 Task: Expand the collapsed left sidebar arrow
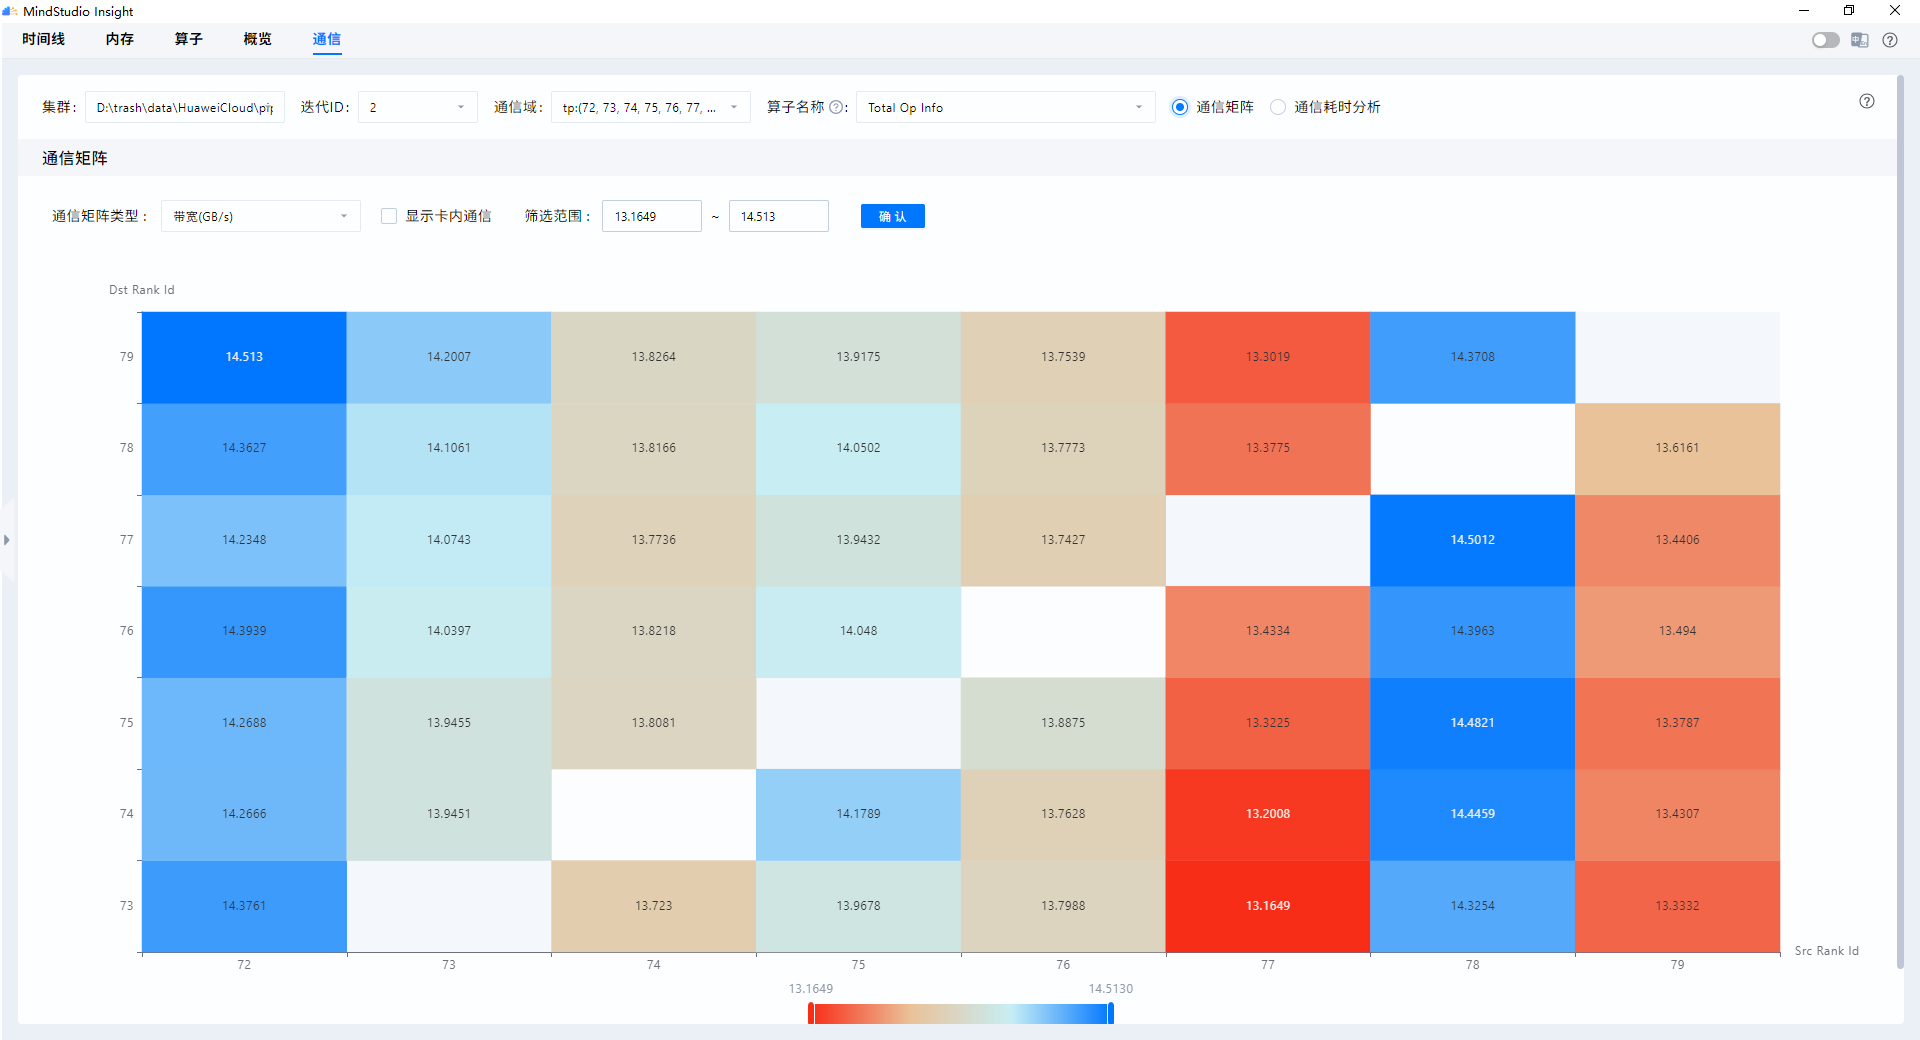7,540
